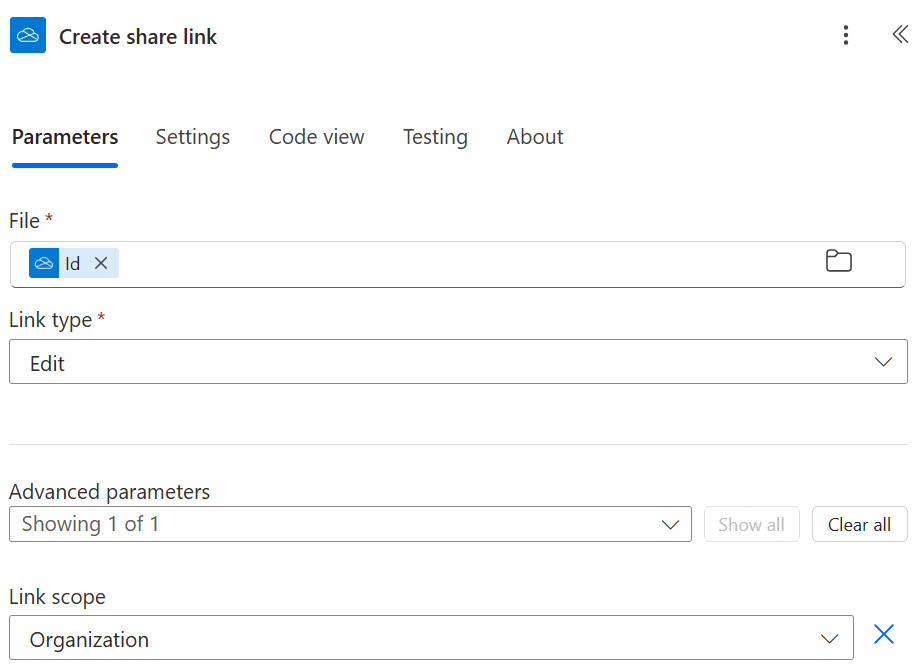919x664 pixels.
Task: Remove the Id token from File field
Action: tap(101, 263)
